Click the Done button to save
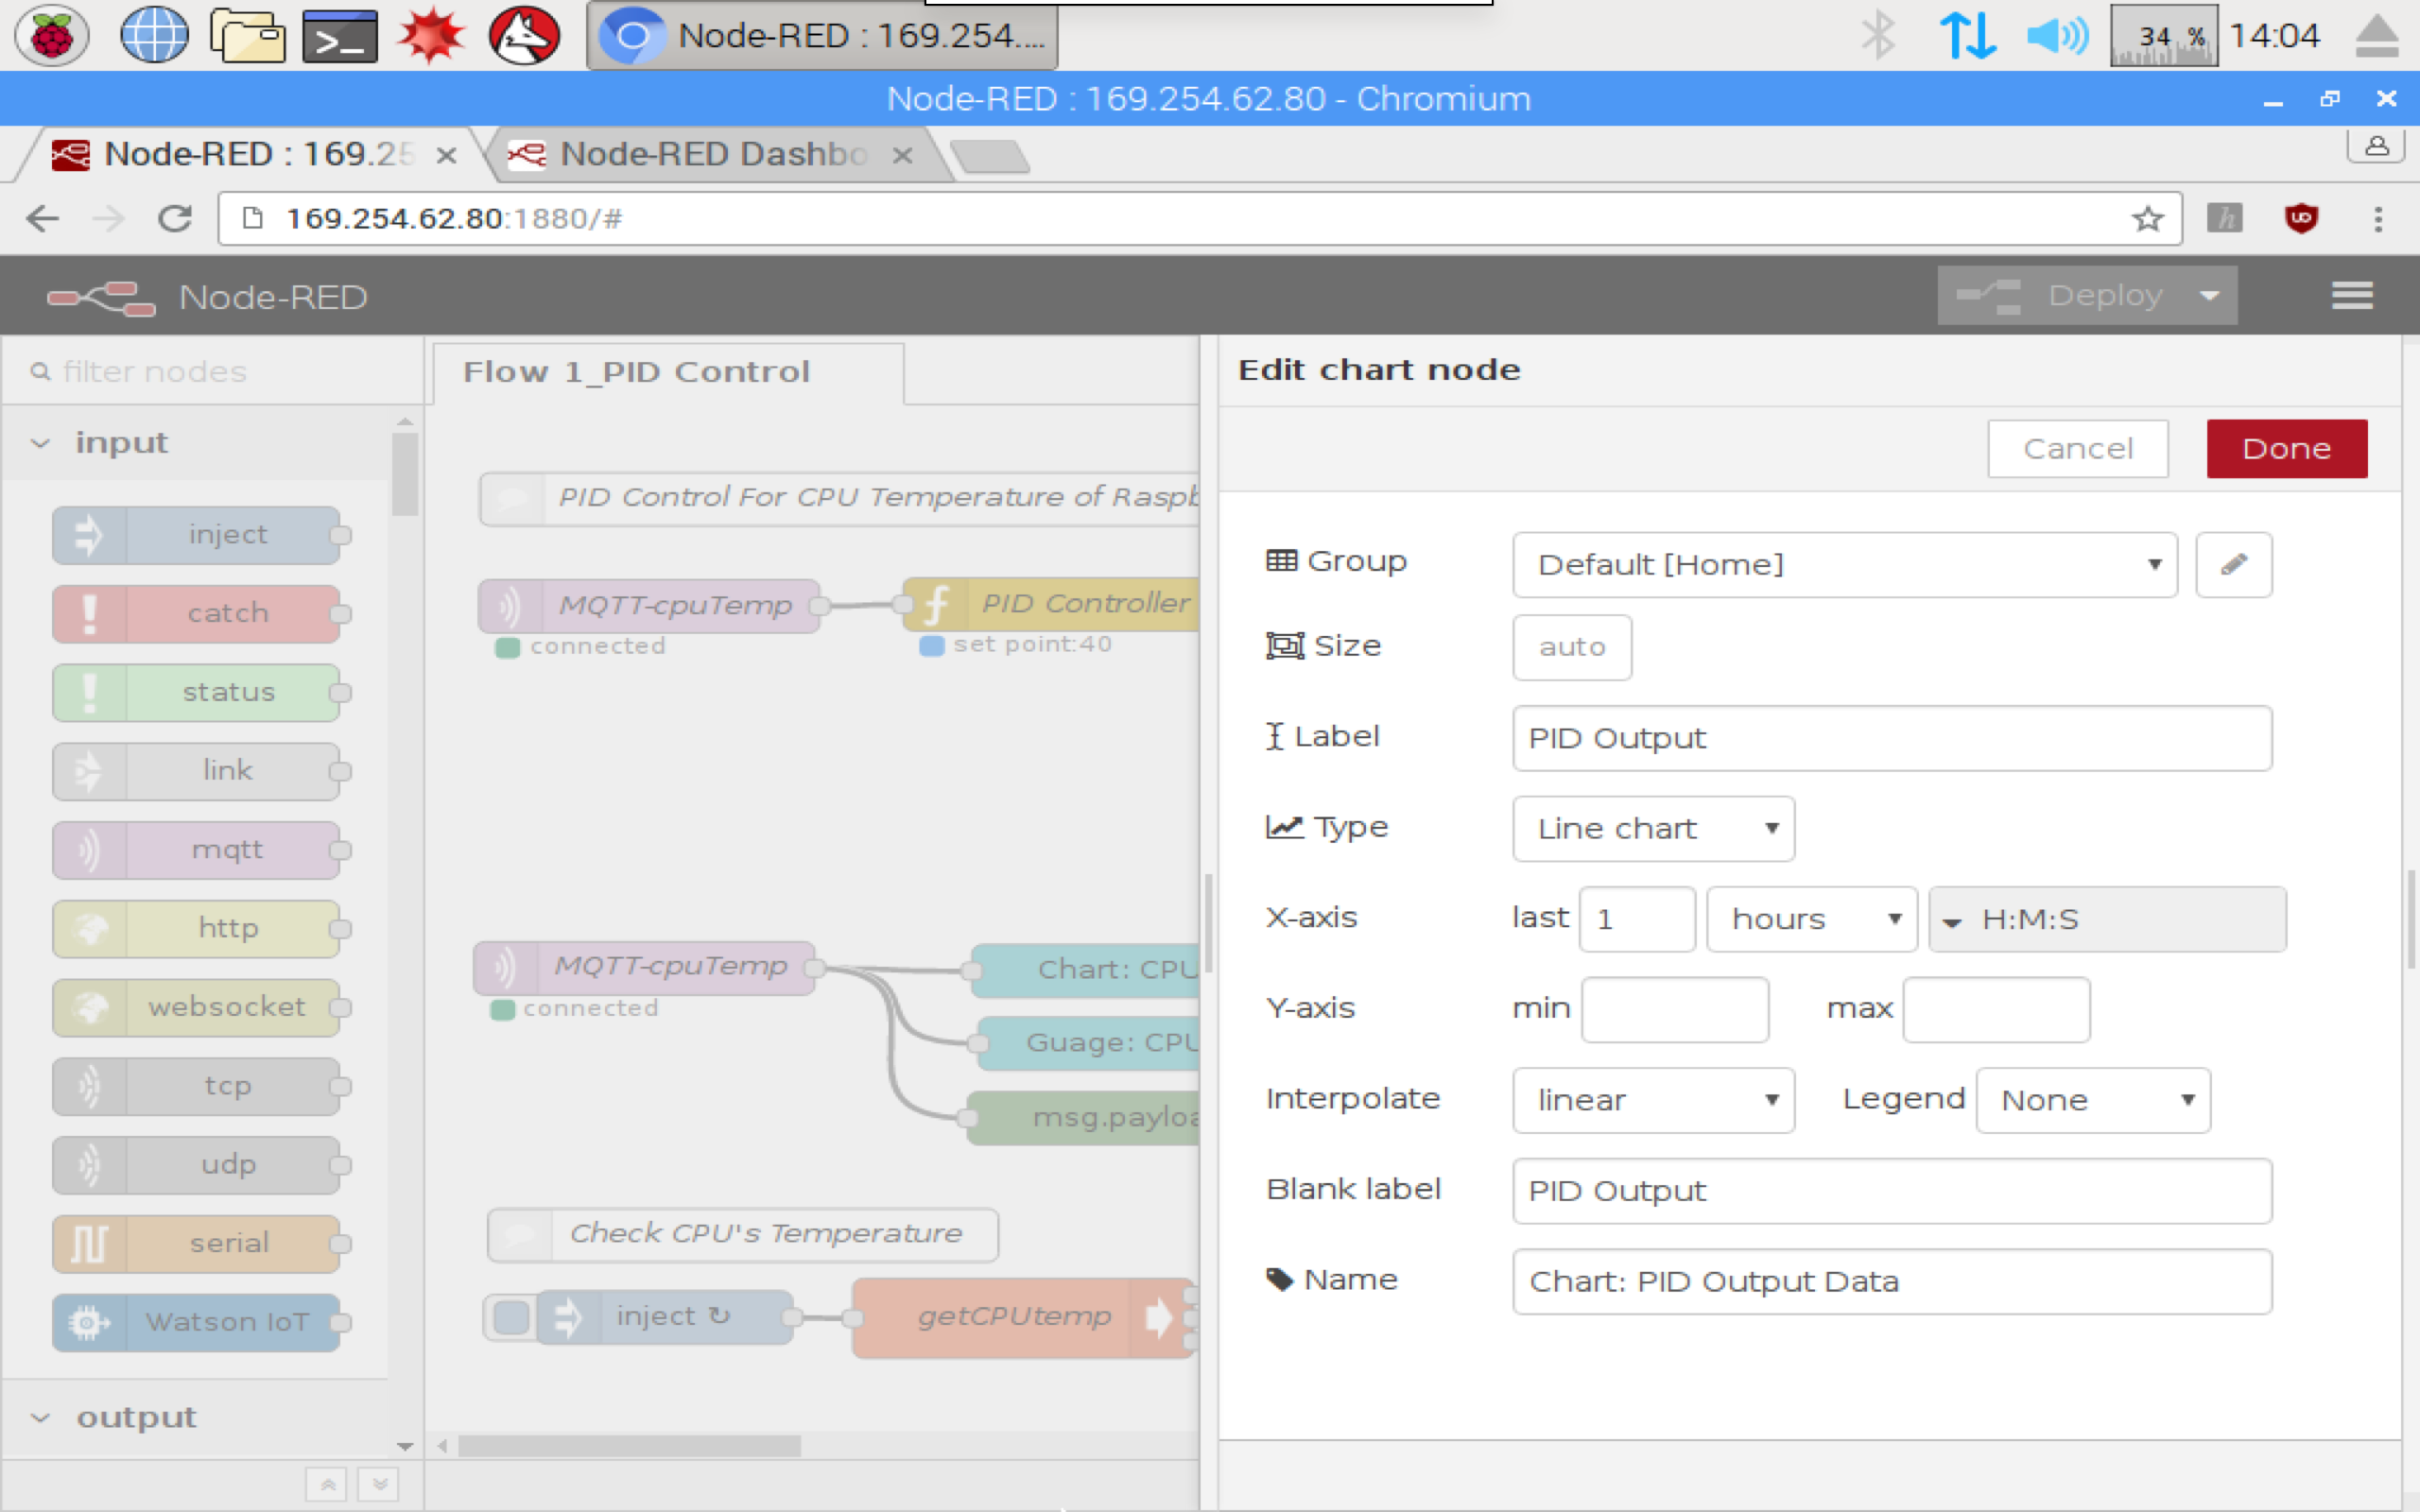 coord(2288,448)
